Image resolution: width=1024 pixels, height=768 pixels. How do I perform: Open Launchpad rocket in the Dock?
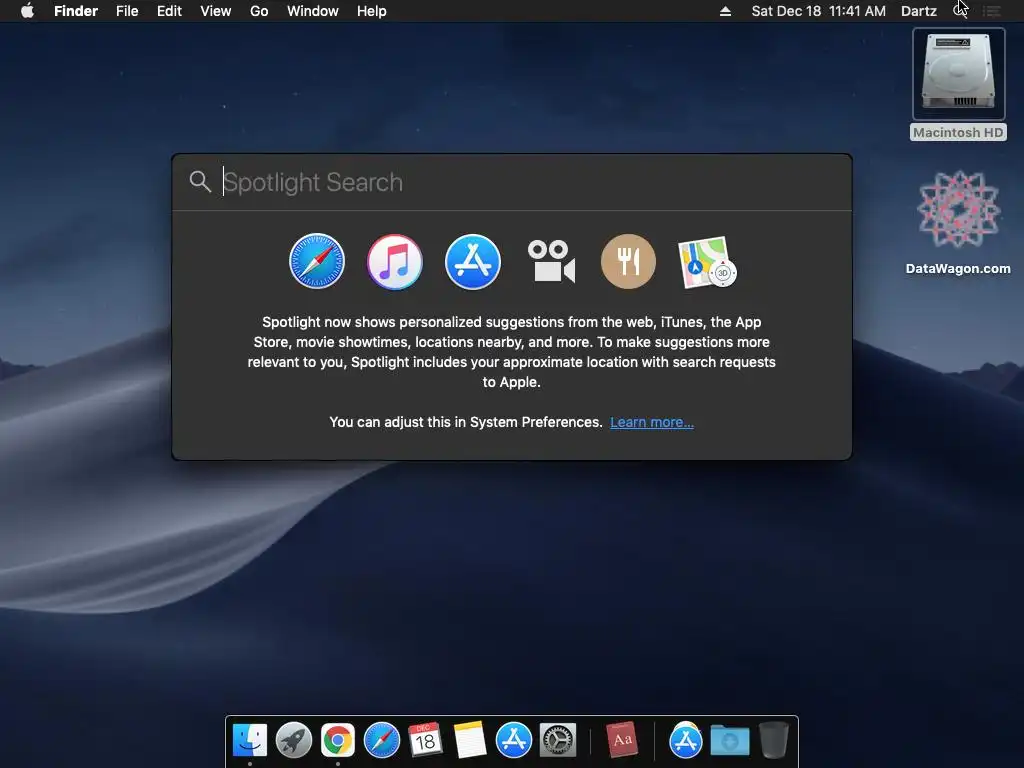(x=294, y=740)
